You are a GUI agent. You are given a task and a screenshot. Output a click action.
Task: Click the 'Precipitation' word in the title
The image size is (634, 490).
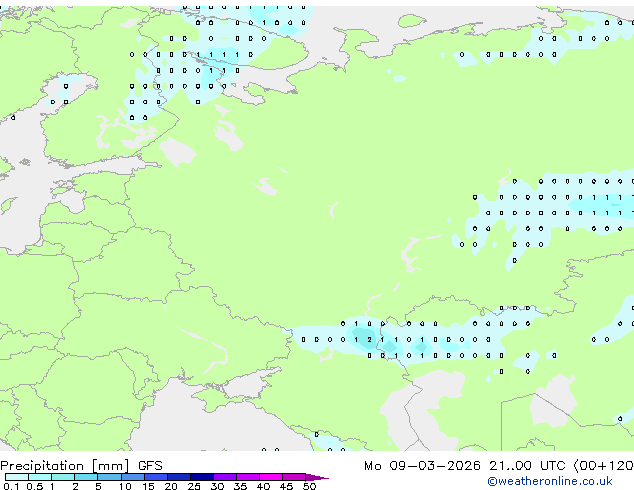tap(42, 466)
